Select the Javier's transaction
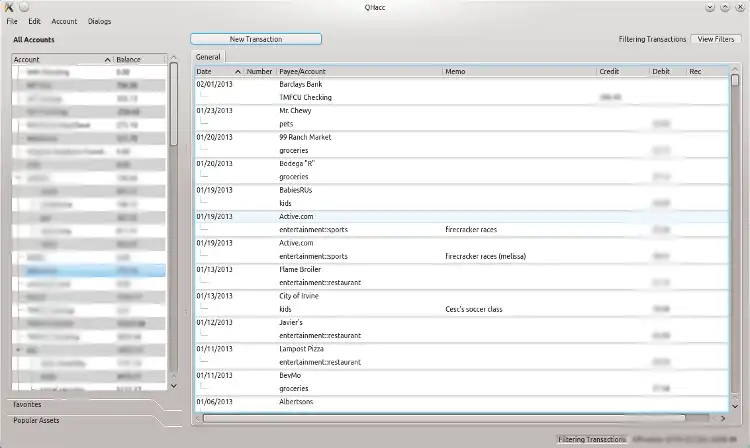This screenshot has height=448, width=750. (462, 323)
